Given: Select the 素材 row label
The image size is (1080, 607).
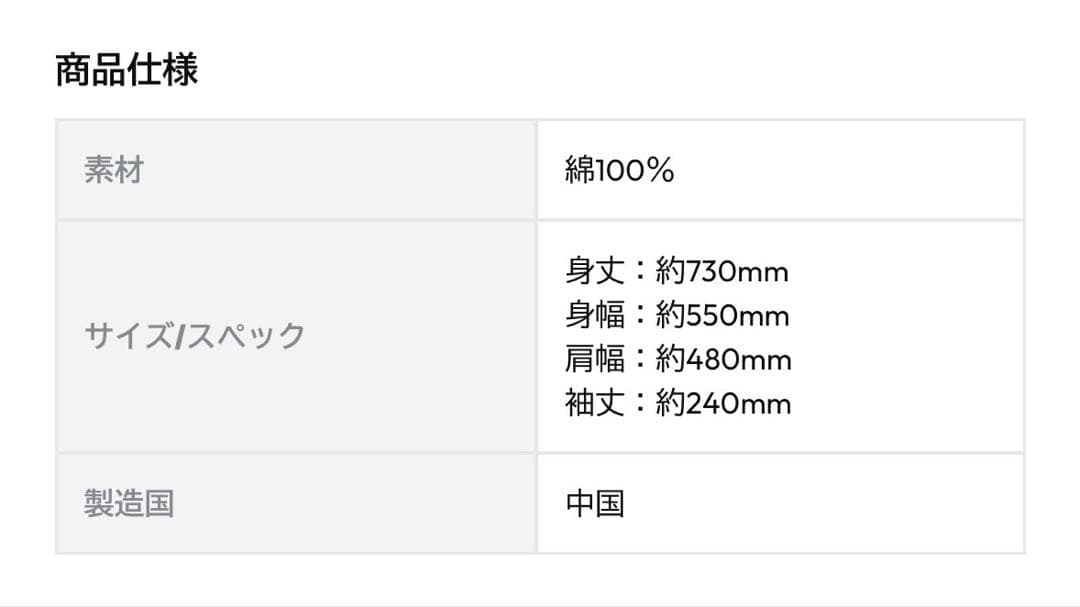Looking at the screenshot, I should 114,170.
